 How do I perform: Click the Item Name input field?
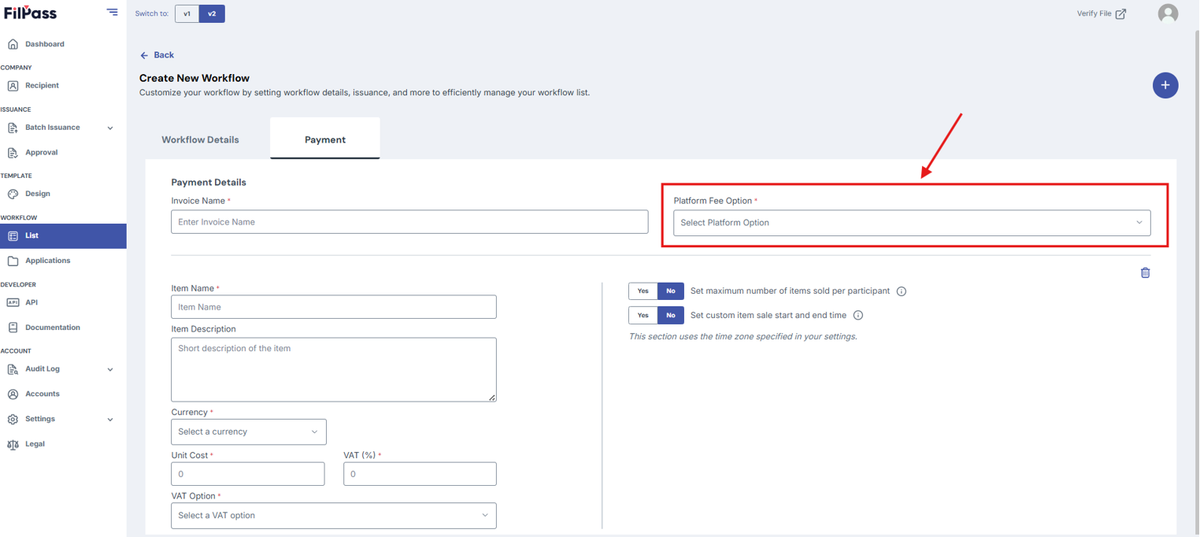(334, 307)
